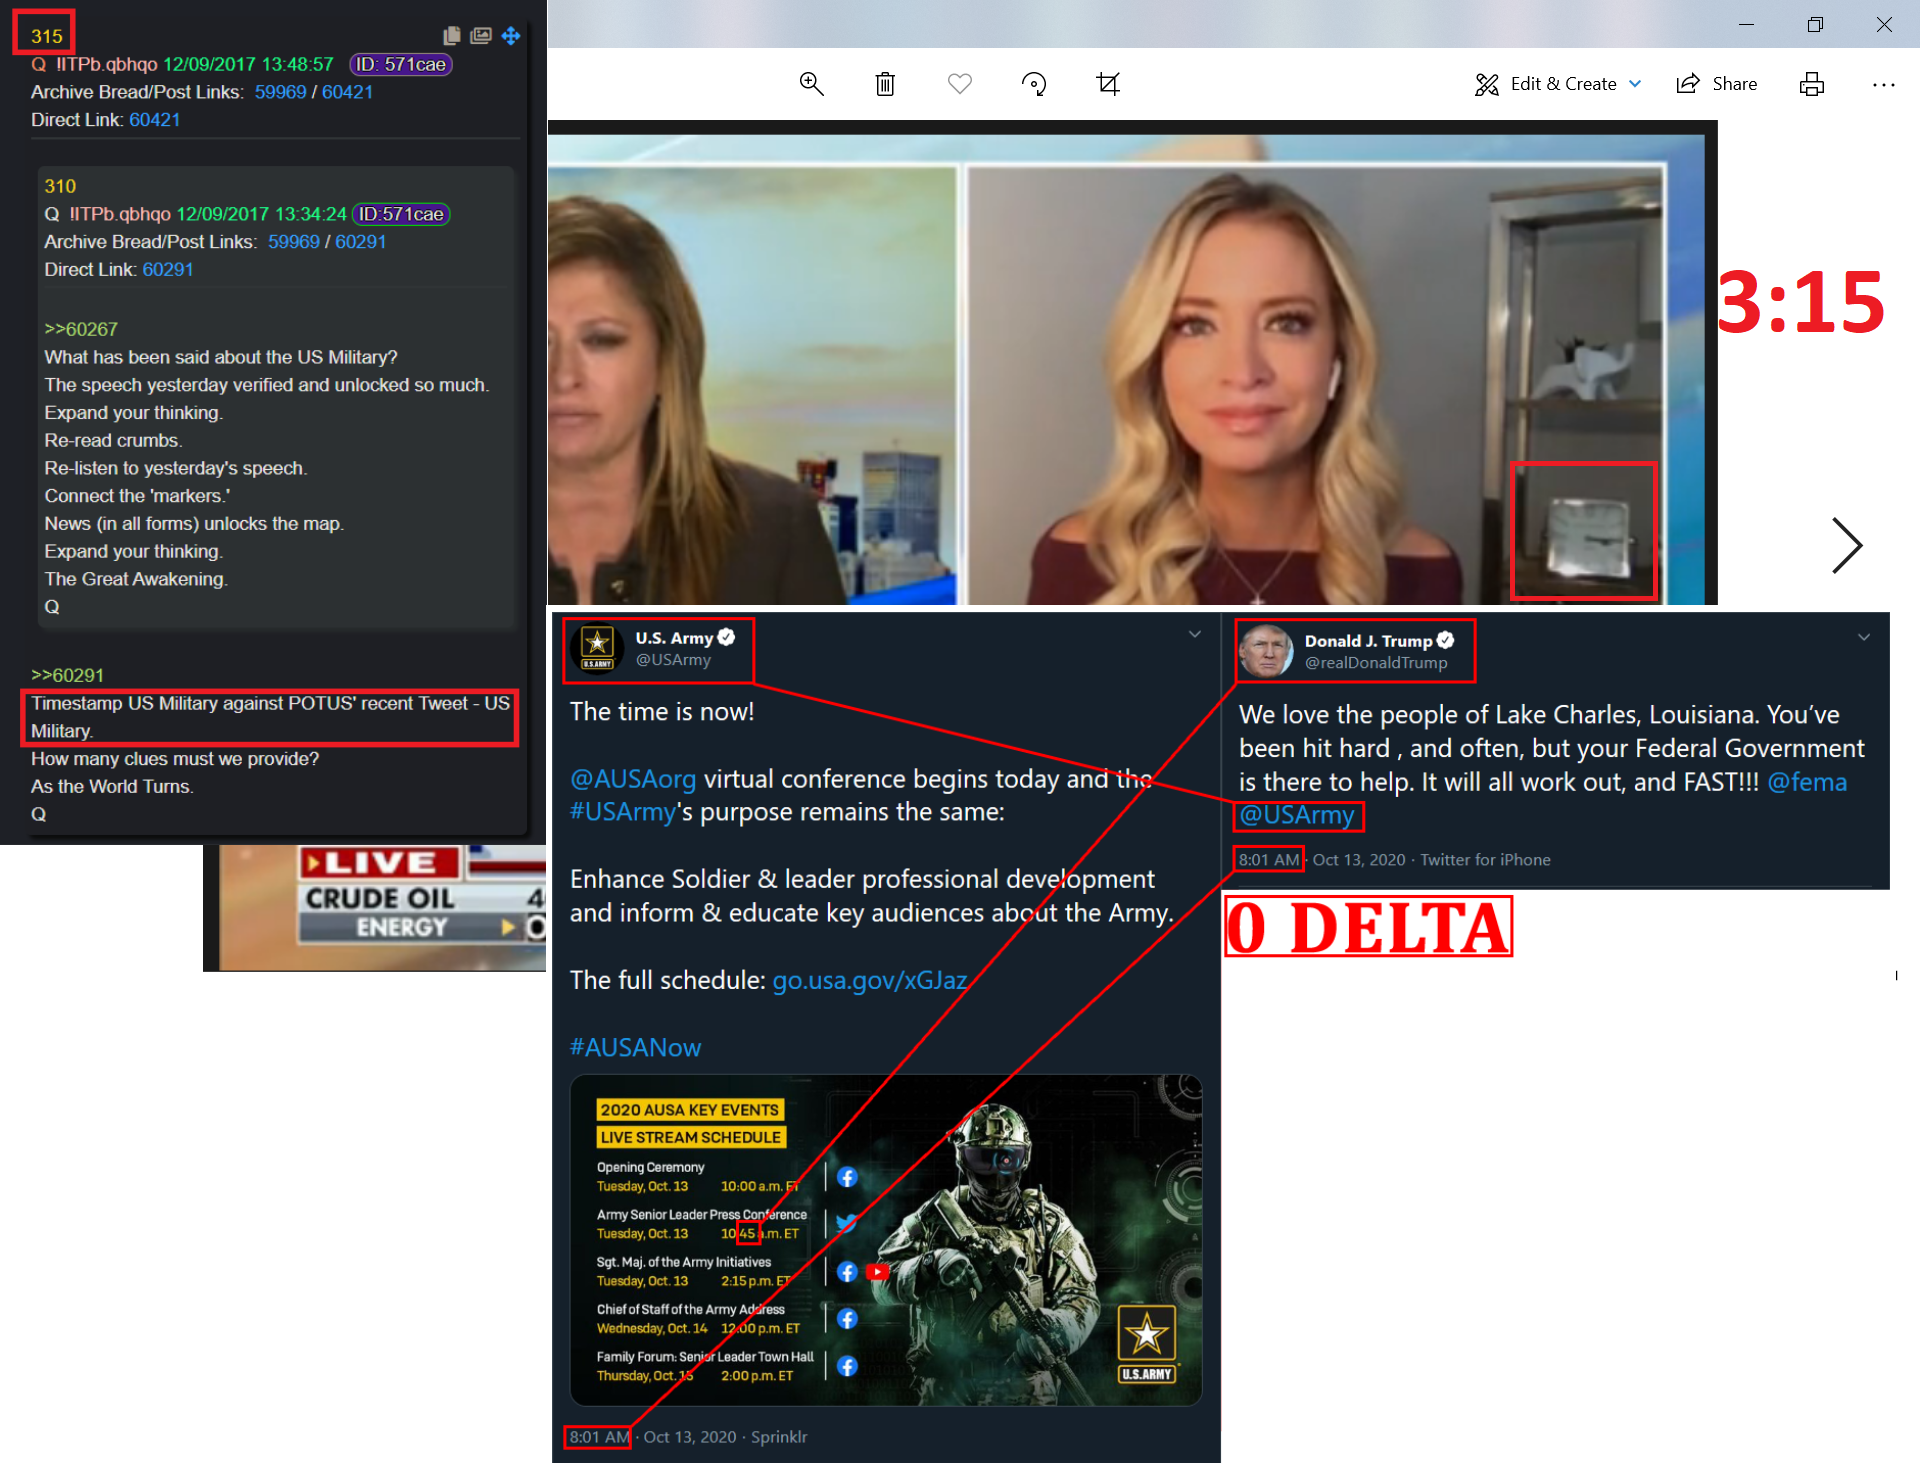Print the photo
This screenshot has height=1463, width=1920.
[x=1812, y=84]
